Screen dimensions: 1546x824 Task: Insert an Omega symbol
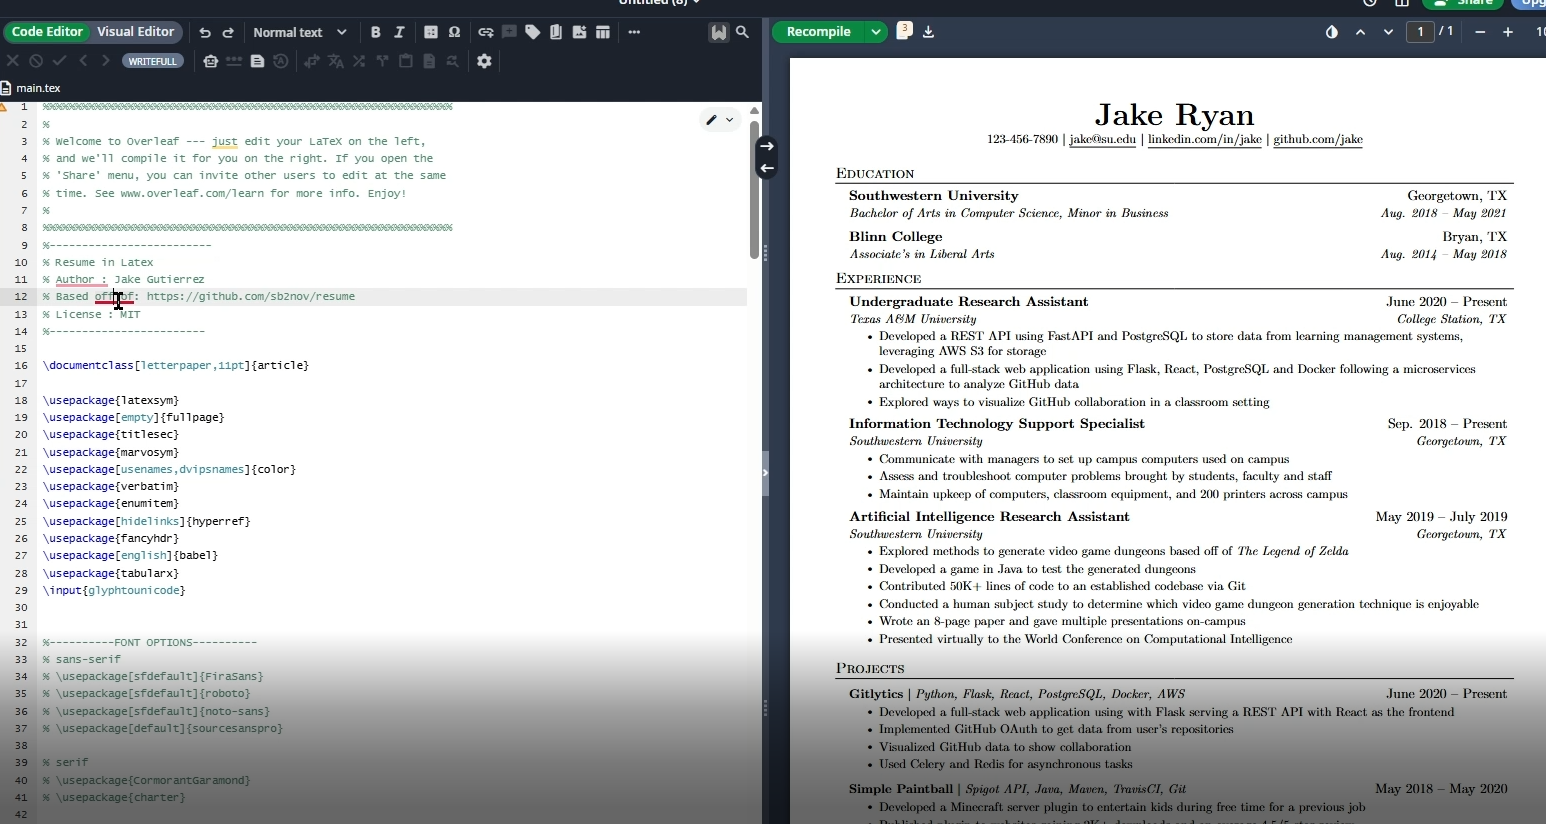click(x=454, y=32)
